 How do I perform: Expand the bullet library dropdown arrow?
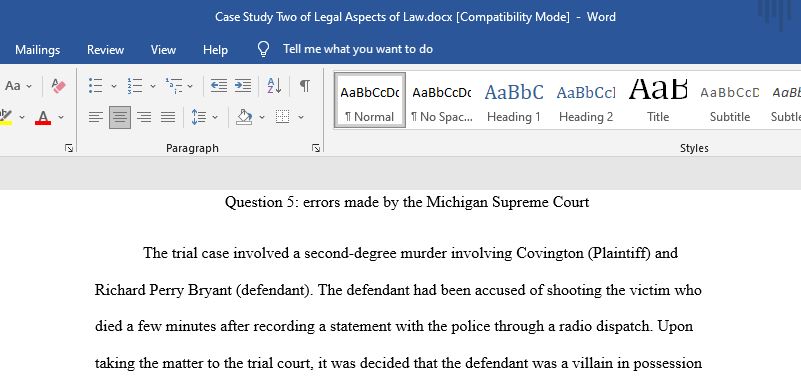click(x=113, y=86)
